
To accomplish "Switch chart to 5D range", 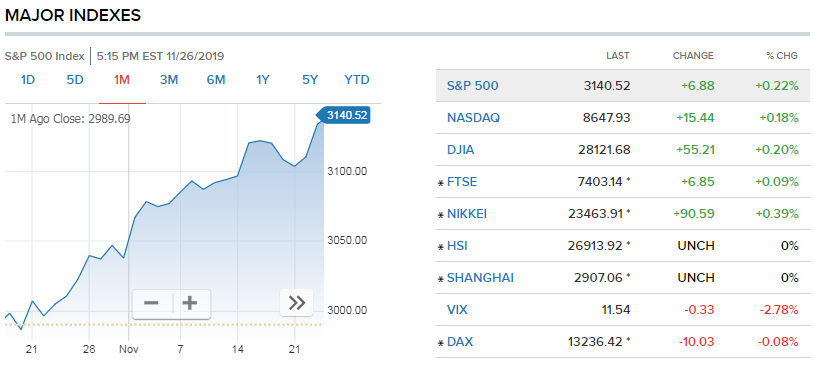I will pyautogui.click(x=75, y=80).
